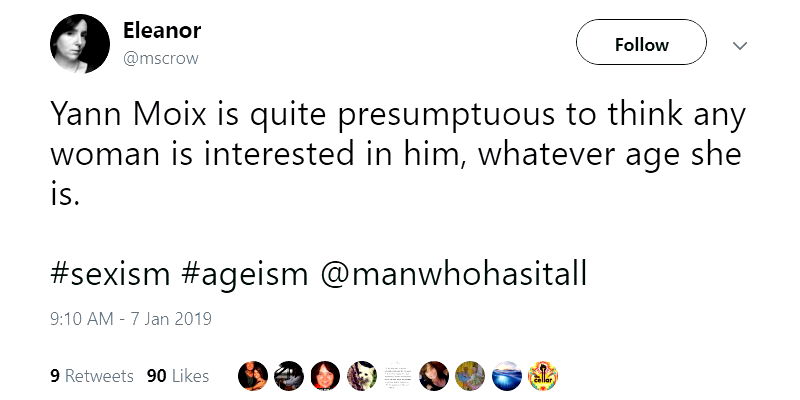Click the second, black-and-white liker avatar

pos(289,376)
